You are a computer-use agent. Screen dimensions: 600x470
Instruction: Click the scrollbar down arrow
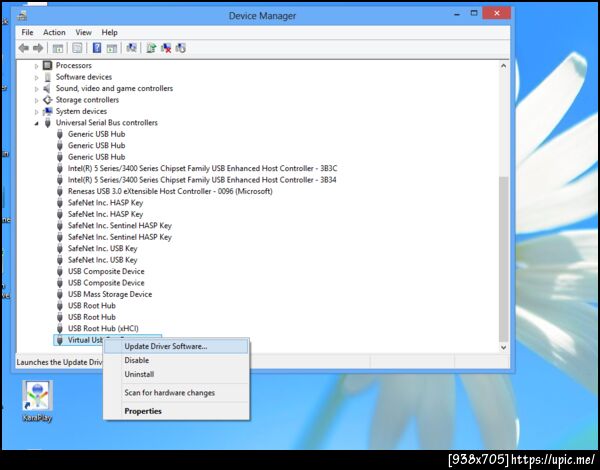click(504, 347)
